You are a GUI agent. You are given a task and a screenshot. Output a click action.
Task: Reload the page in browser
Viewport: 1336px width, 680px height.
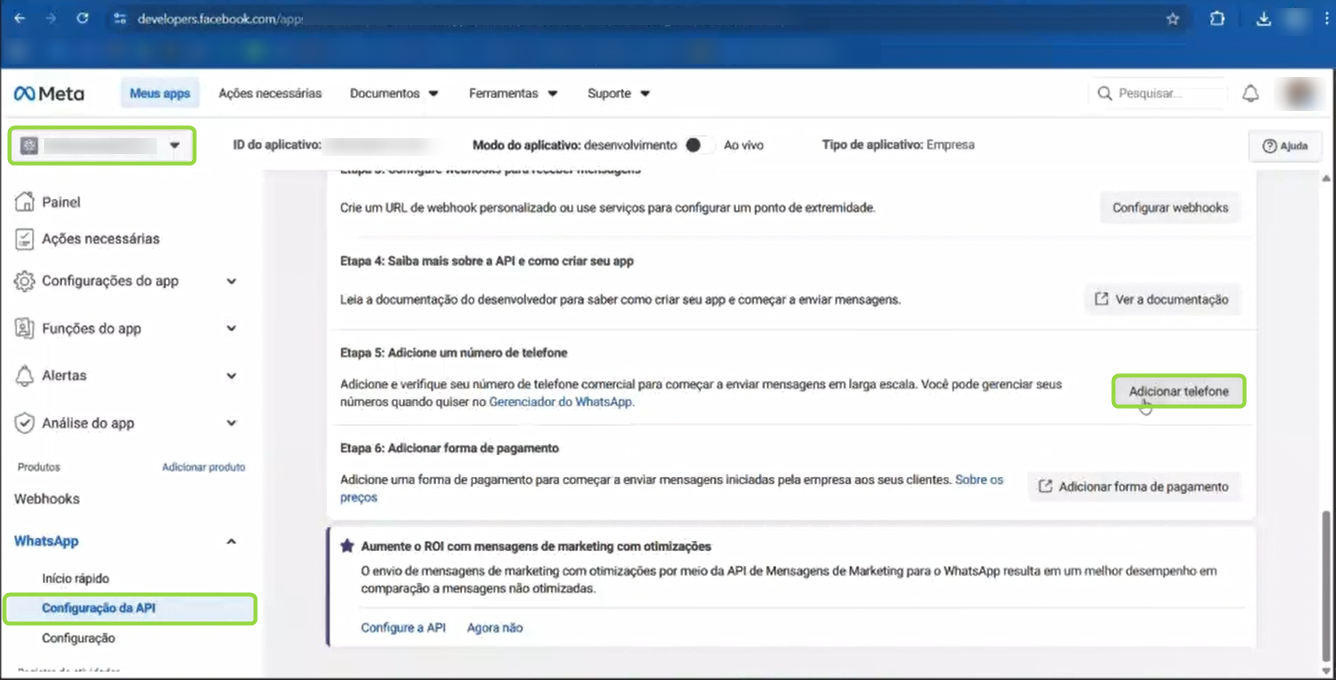[82, 18]
